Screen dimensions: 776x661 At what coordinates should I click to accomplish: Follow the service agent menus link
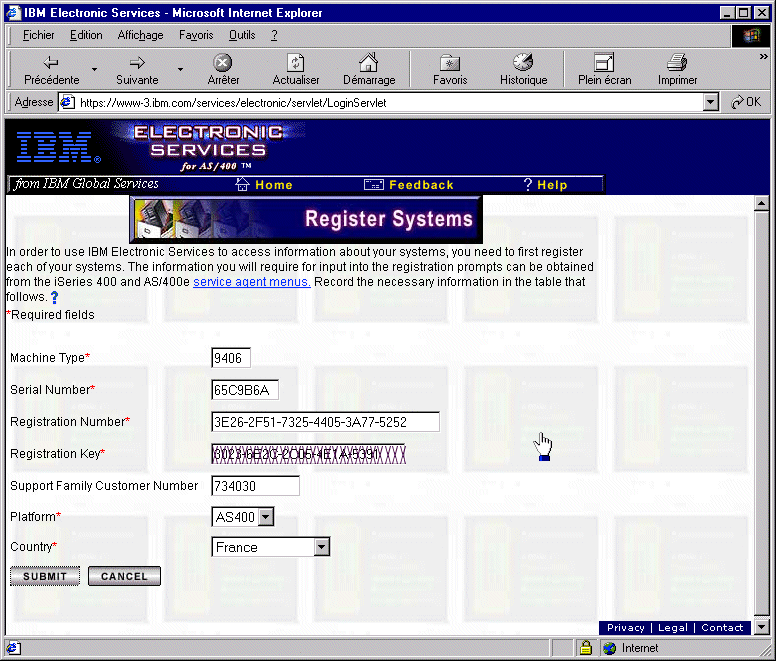(251, 282)
